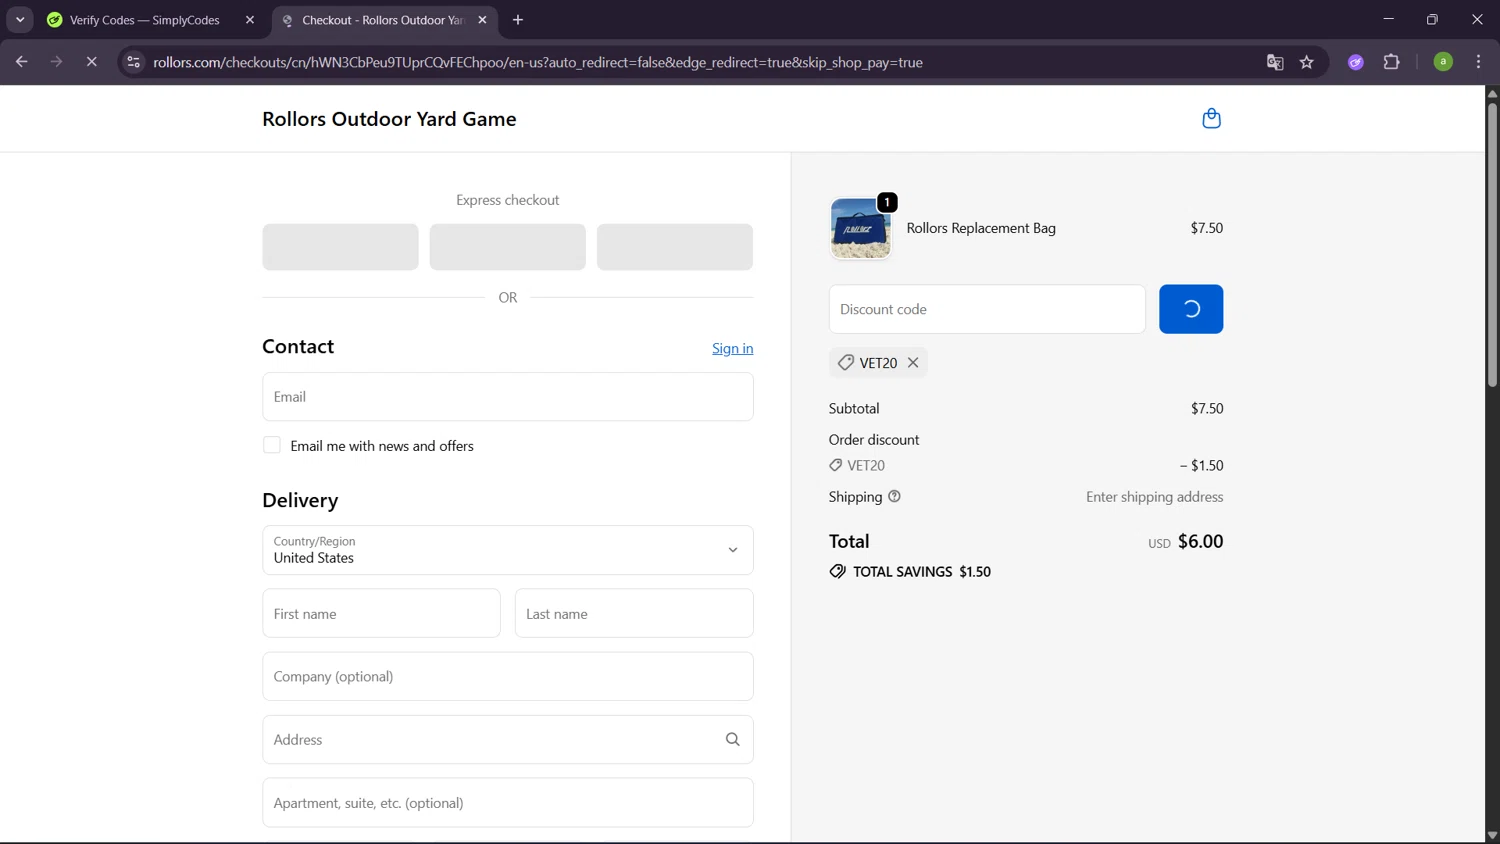This screenshot has width=1500, height=844.
Task: Select the Checkout - Rollors Outdoor tab
Action: pos(383,20)
